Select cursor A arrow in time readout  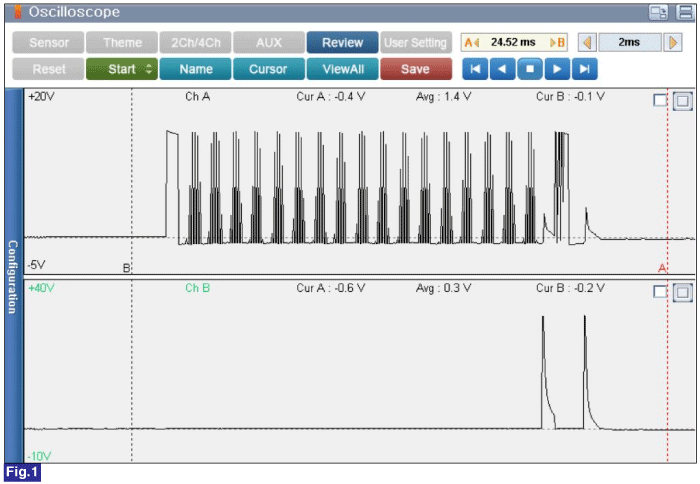472,42
